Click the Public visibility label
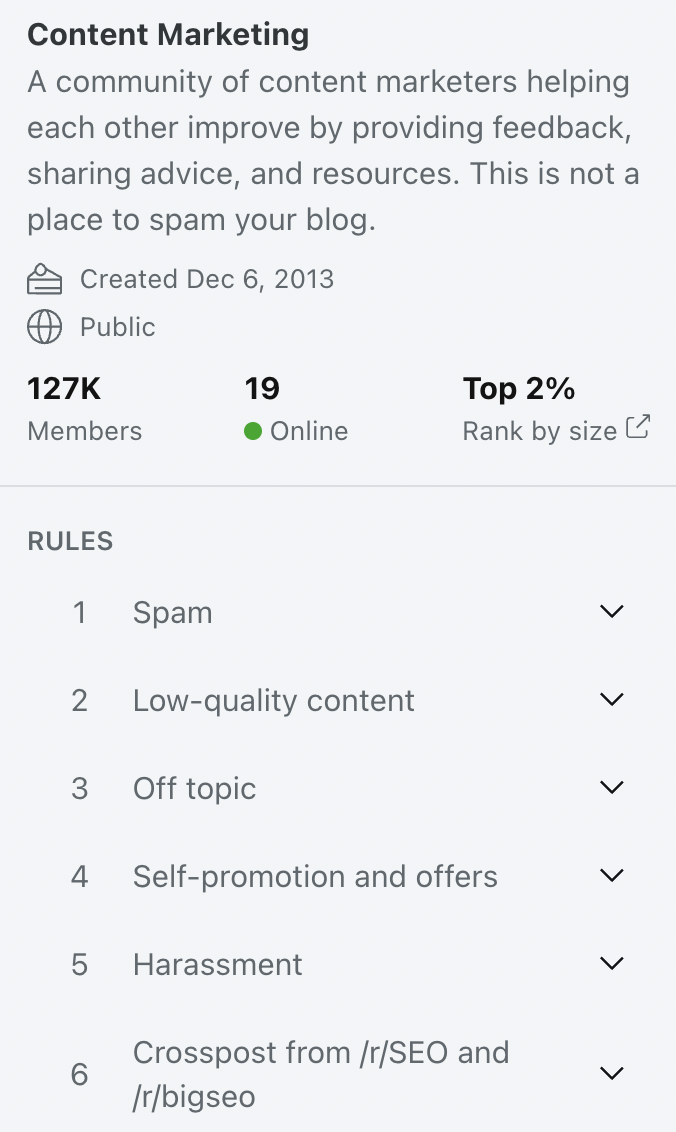 [117, 327]
